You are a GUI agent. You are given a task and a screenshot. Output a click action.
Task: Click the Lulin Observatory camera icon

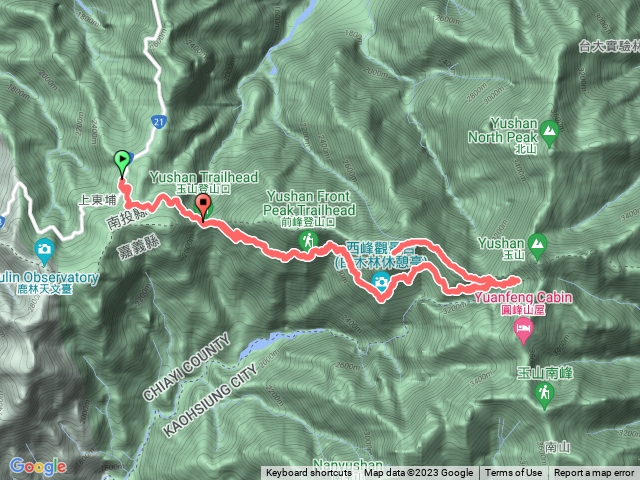pyautogui.click(x=44, y=250)
